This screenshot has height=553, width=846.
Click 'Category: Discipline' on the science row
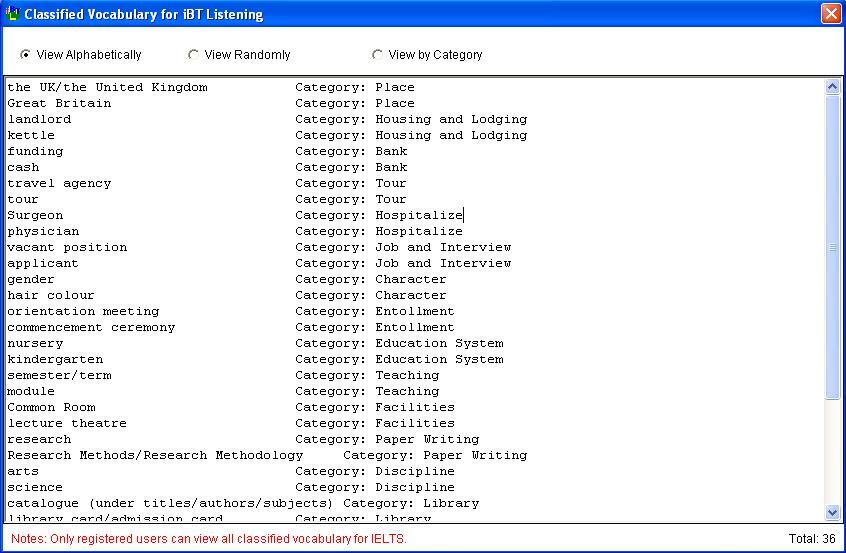(375, 487)
